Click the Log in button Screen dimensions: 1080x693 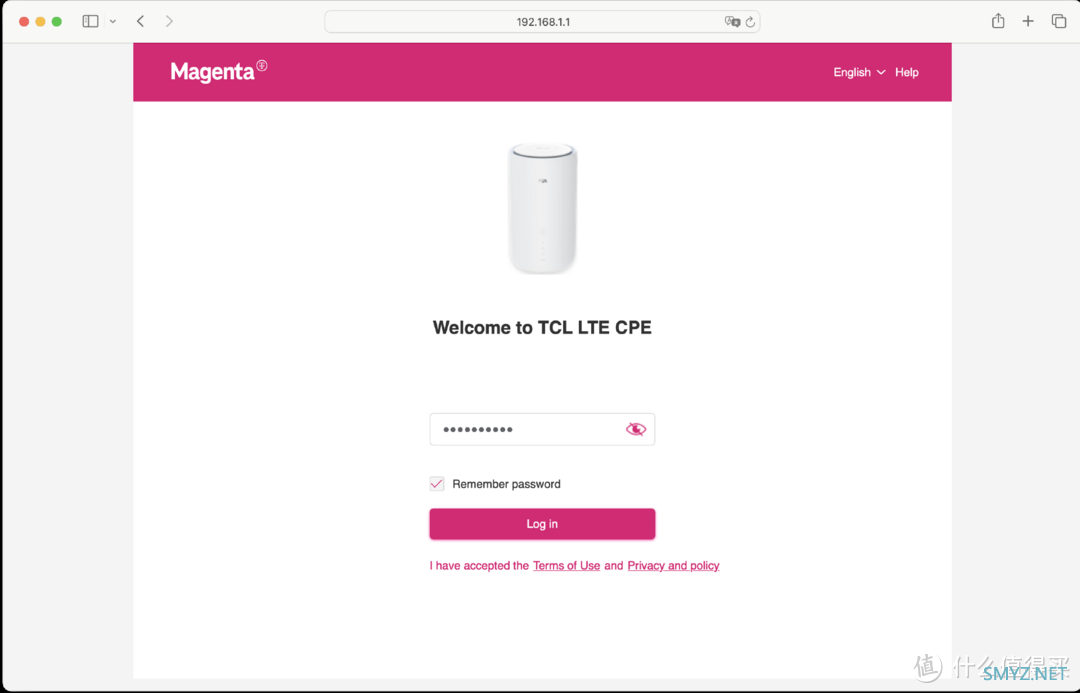542,524
